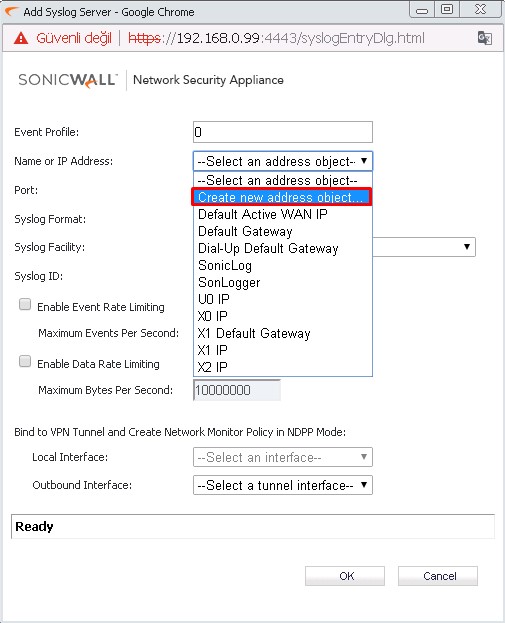Click the Chrome window title icon
505x623 pixels.
[12, 11]
